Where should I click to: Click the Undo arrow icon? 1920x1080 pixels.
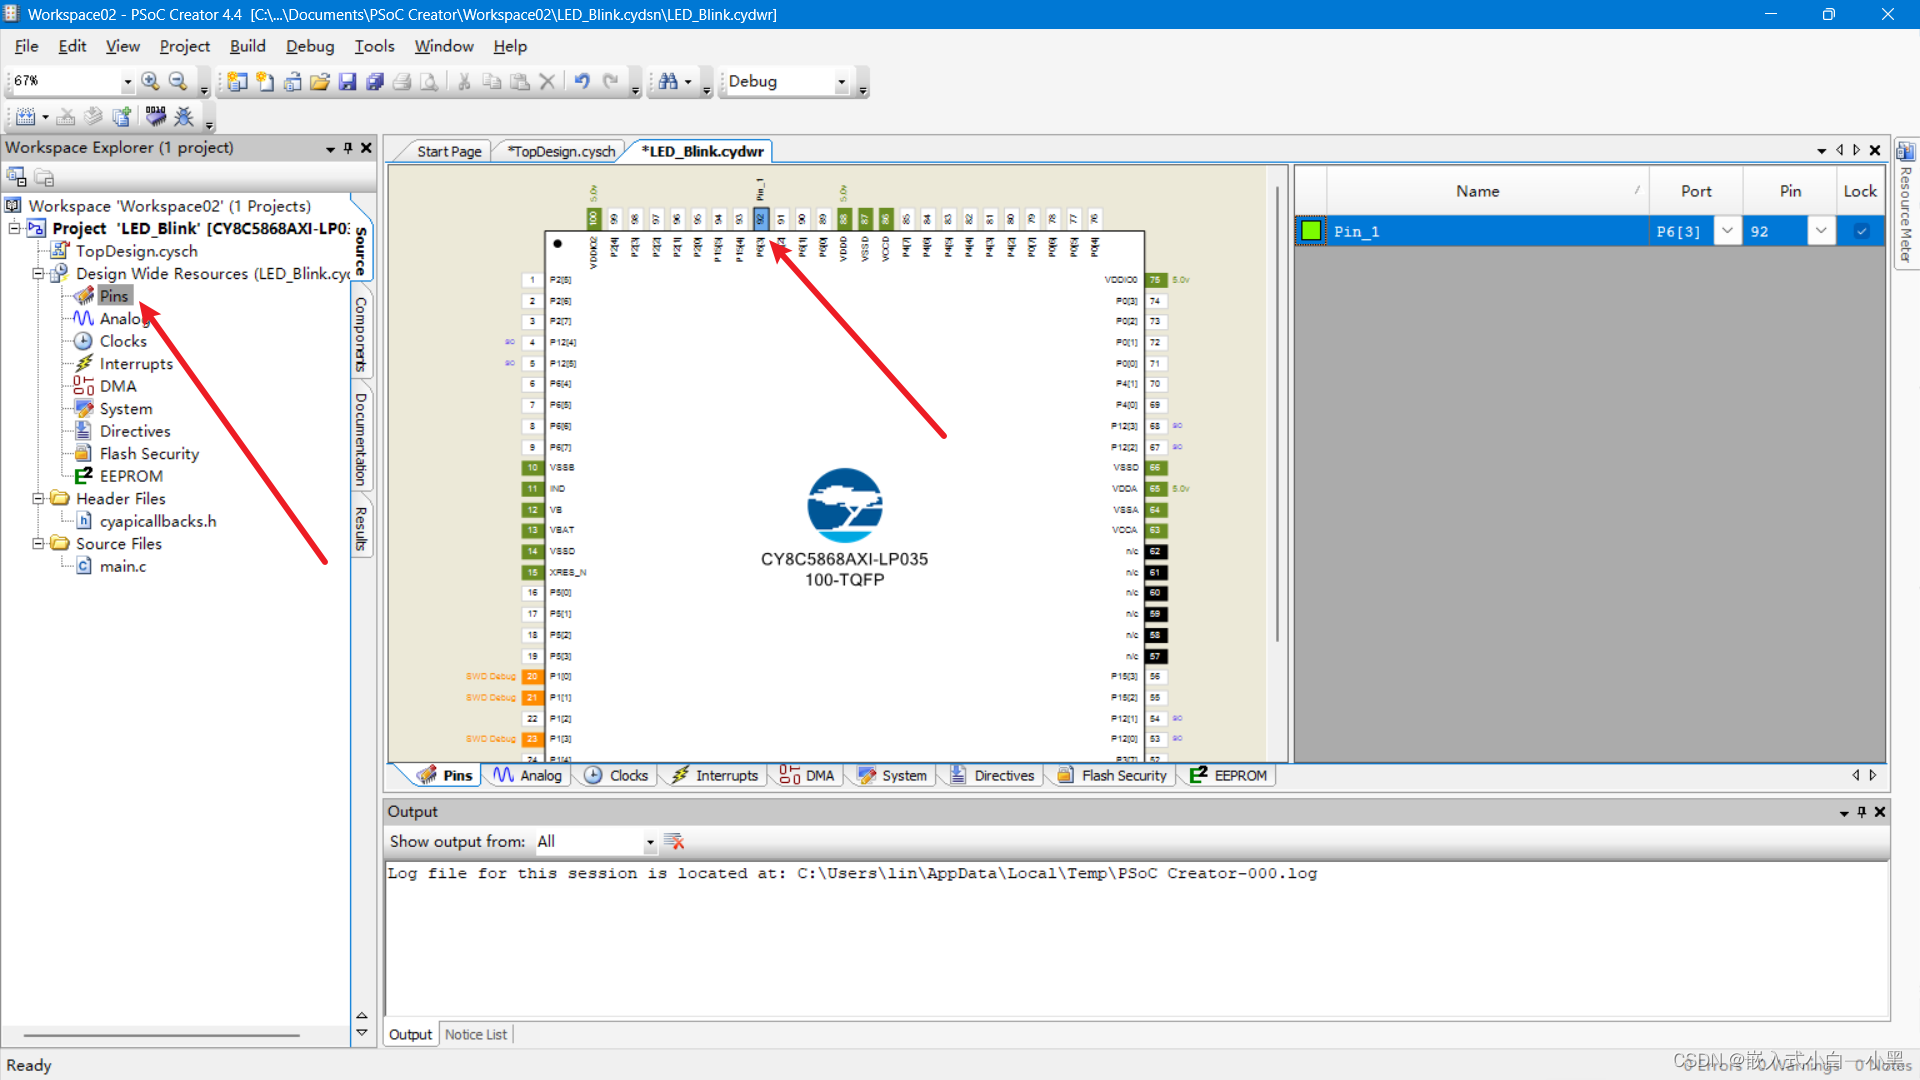[x=582, y=82]
